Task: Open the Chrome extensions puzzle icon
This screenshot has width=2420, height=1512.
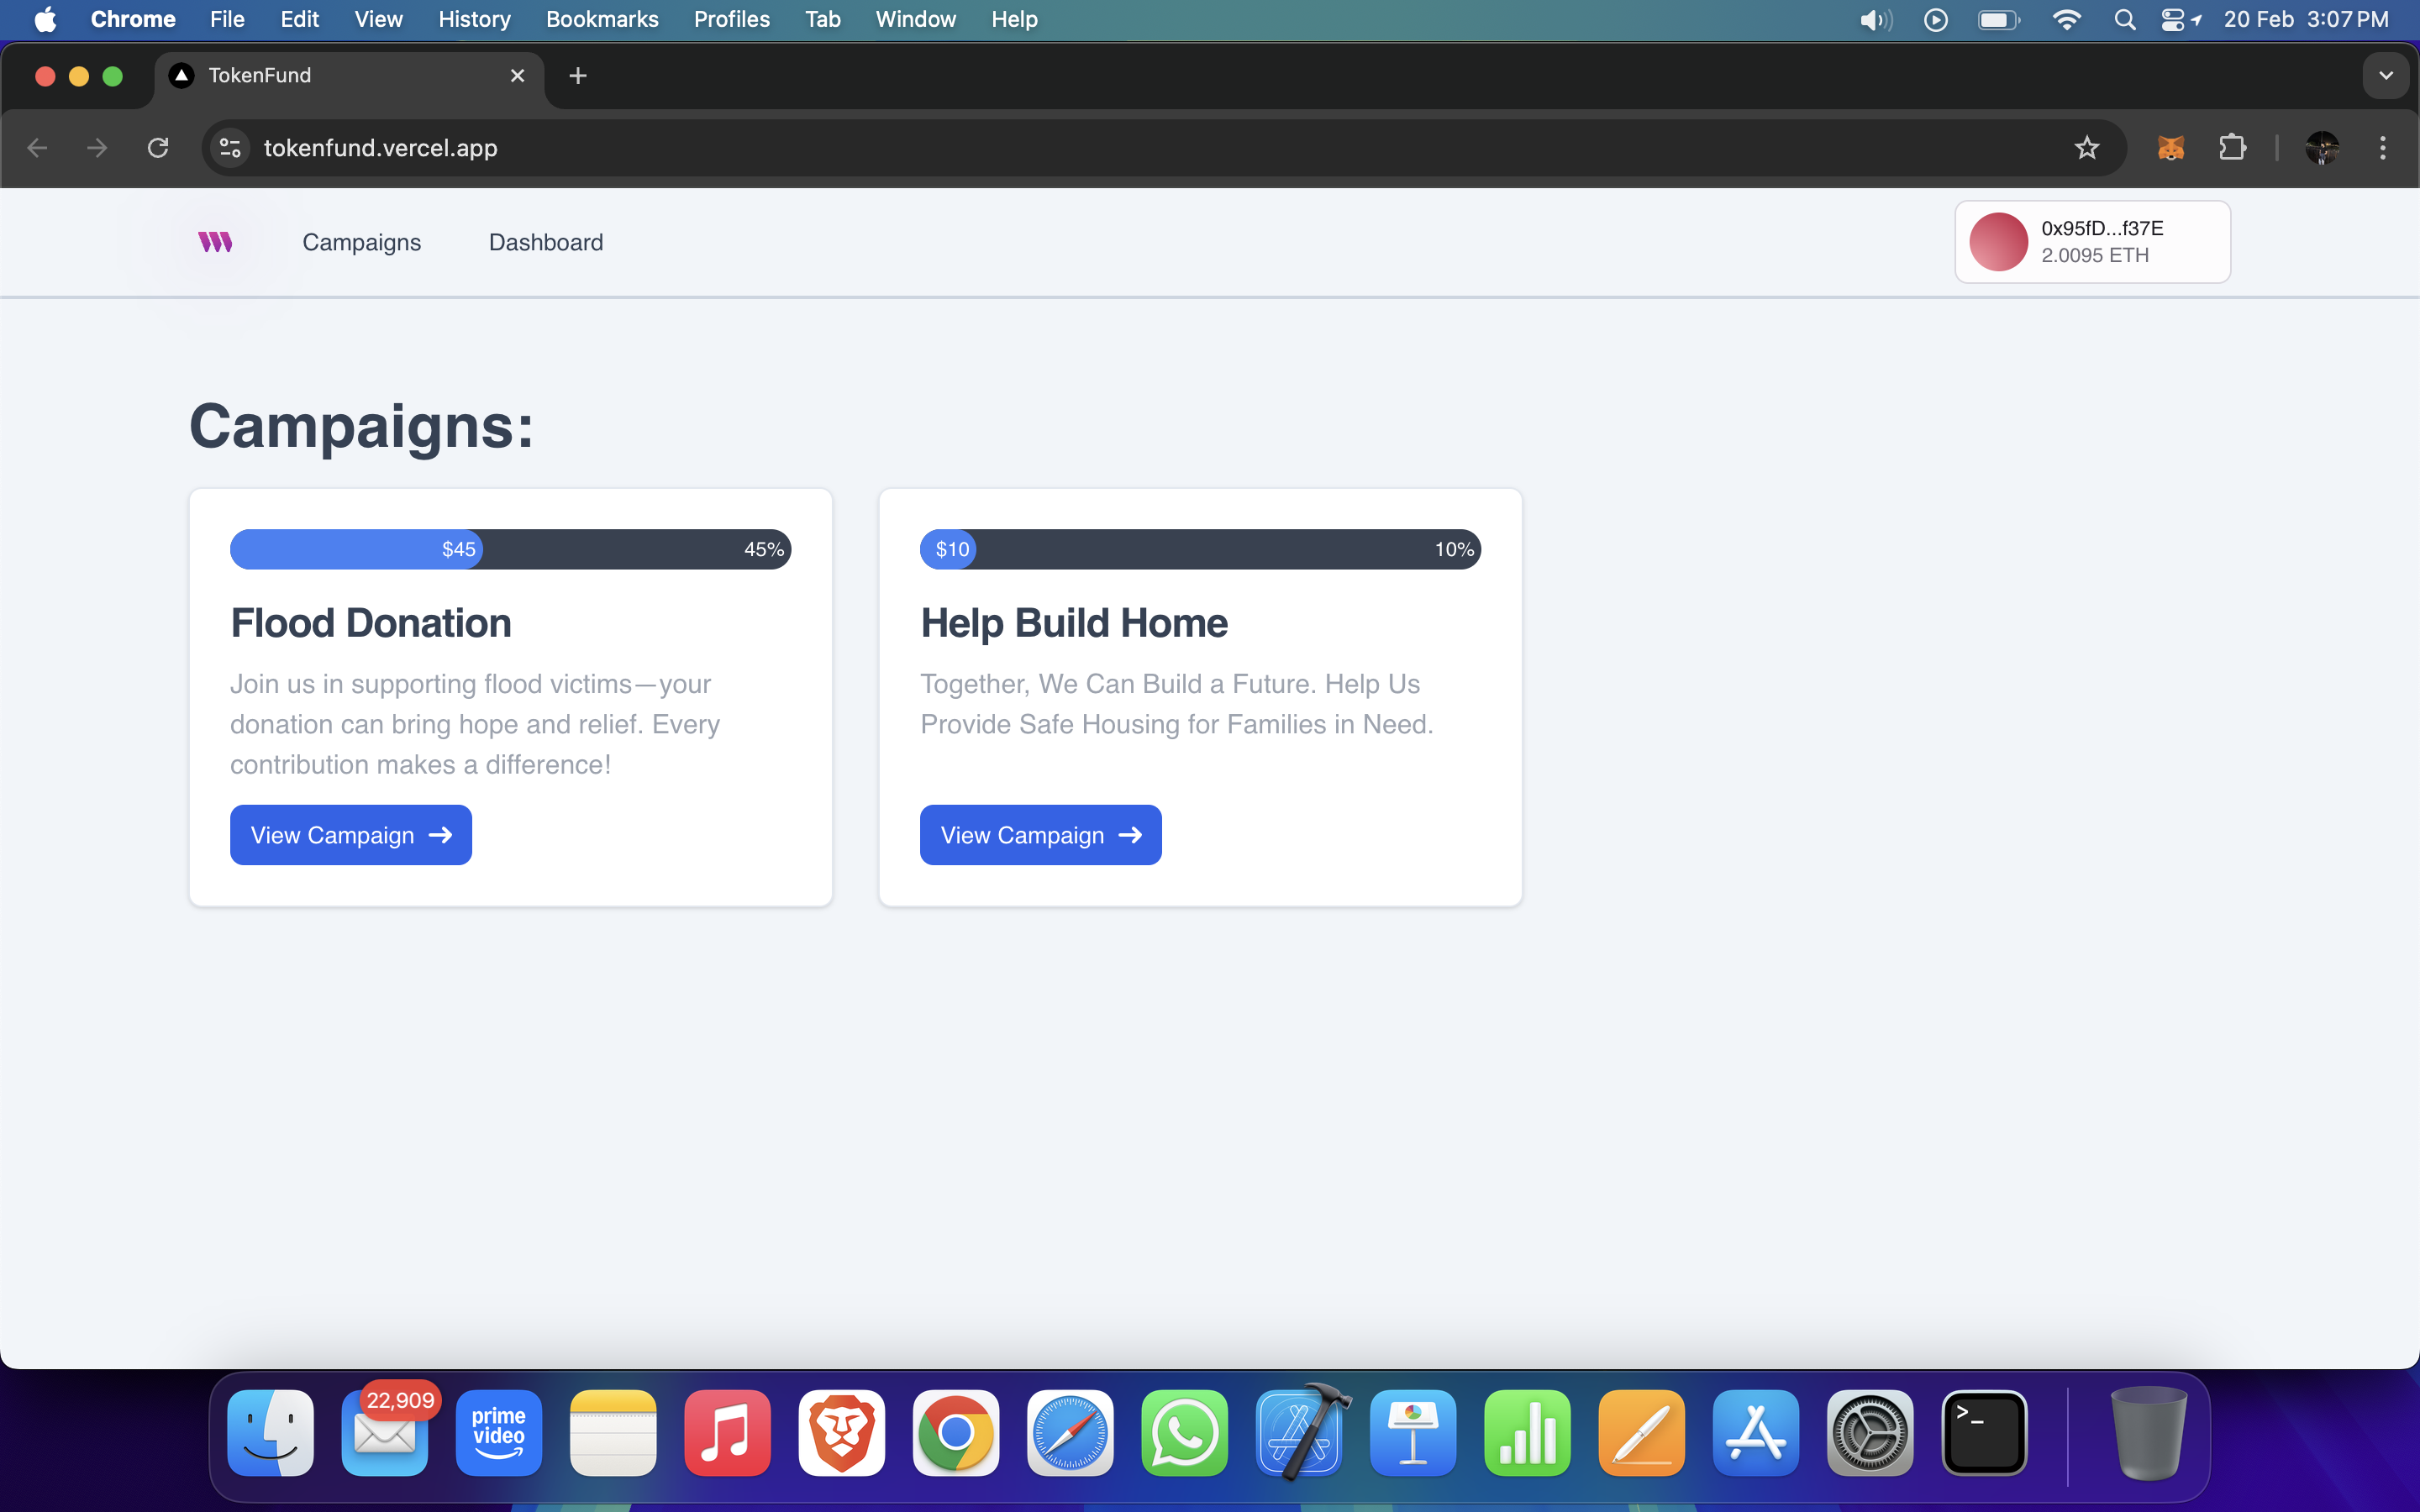Action: [x=2232, y=148]
